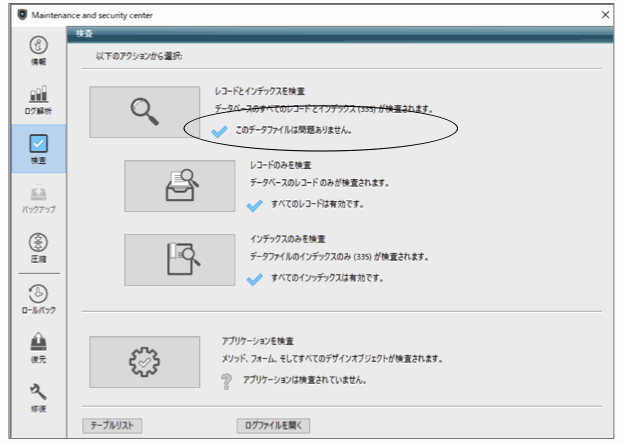Click the description データベースのレコードのみが検査されます。

click(x=319, y=182)
